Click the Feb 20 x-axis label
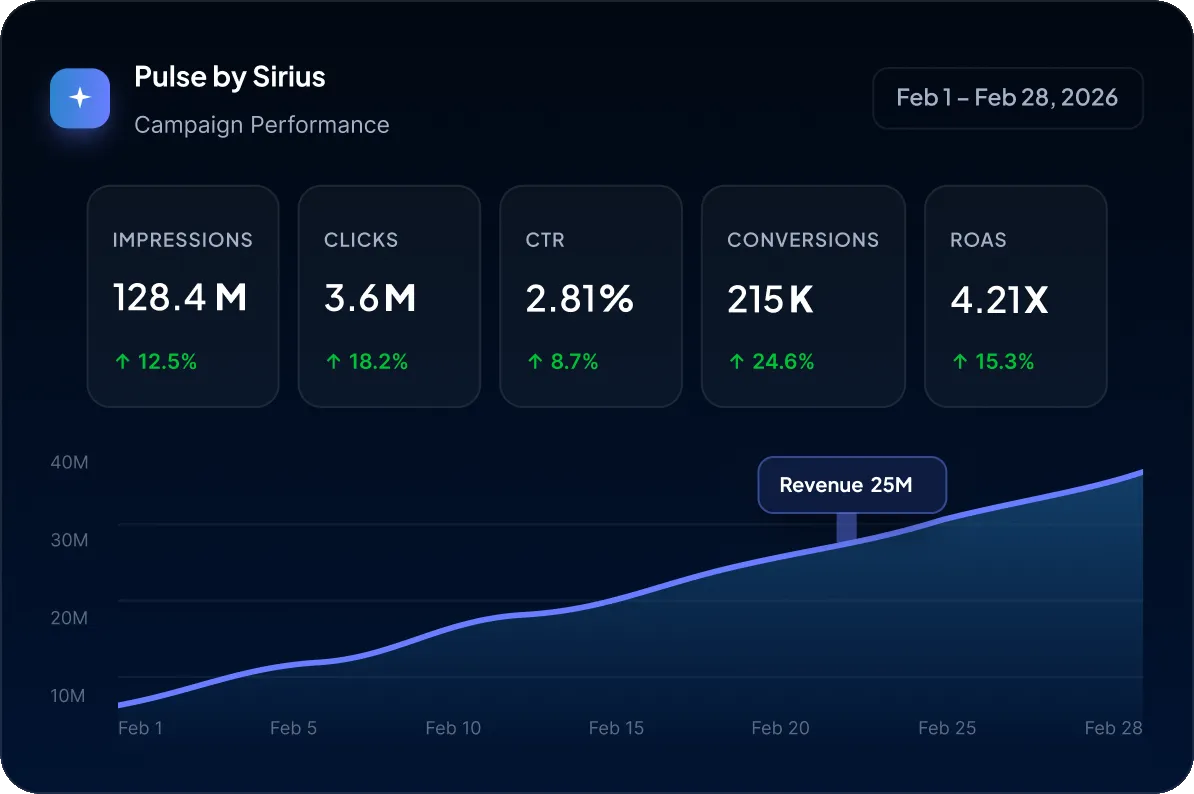The width and height of the screenshot is (1194, 794). tap(781, 729)
